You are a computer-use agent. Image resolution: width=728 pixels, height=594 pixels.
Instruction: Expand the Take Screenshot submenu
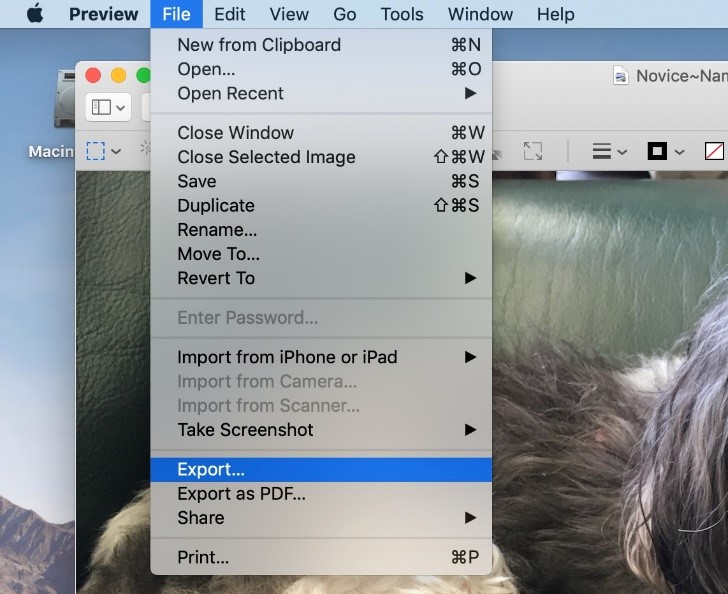321,430
